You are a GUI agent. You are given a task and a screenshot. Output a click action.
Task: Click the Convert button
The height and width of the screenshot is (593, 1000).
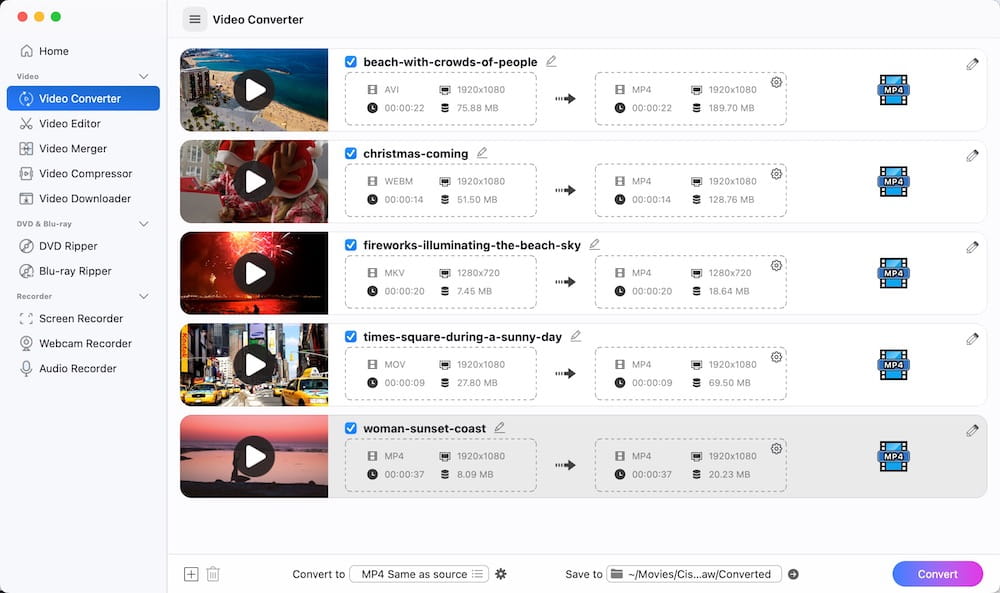[x=938, y=574]
